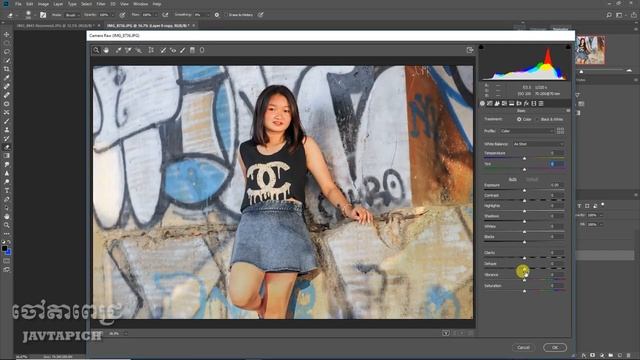Click the Cancel button in Camera Raw
640x360 pixels.
pos(523,347)
